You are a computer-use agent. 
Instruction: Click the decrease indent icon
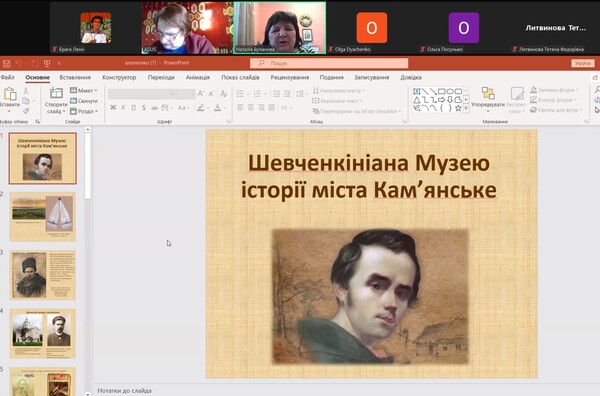[x=276, y=94]
